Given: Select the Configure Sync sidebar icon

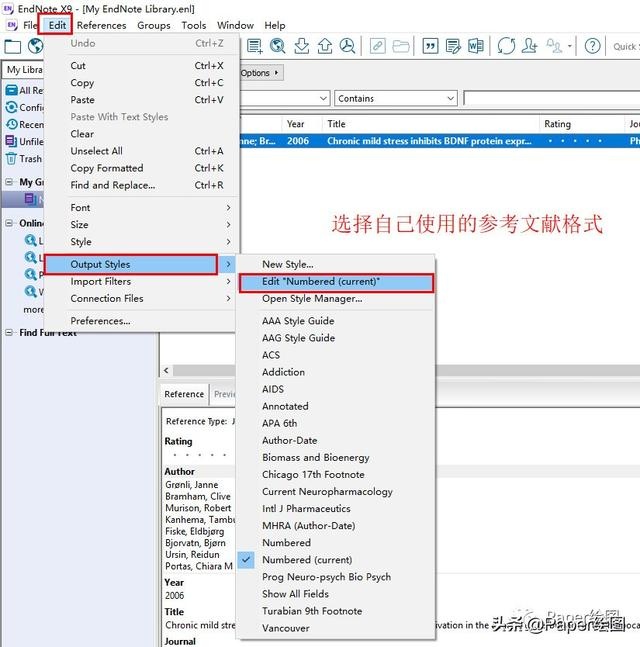Looking at the screenshot, I should coord(12,107).
